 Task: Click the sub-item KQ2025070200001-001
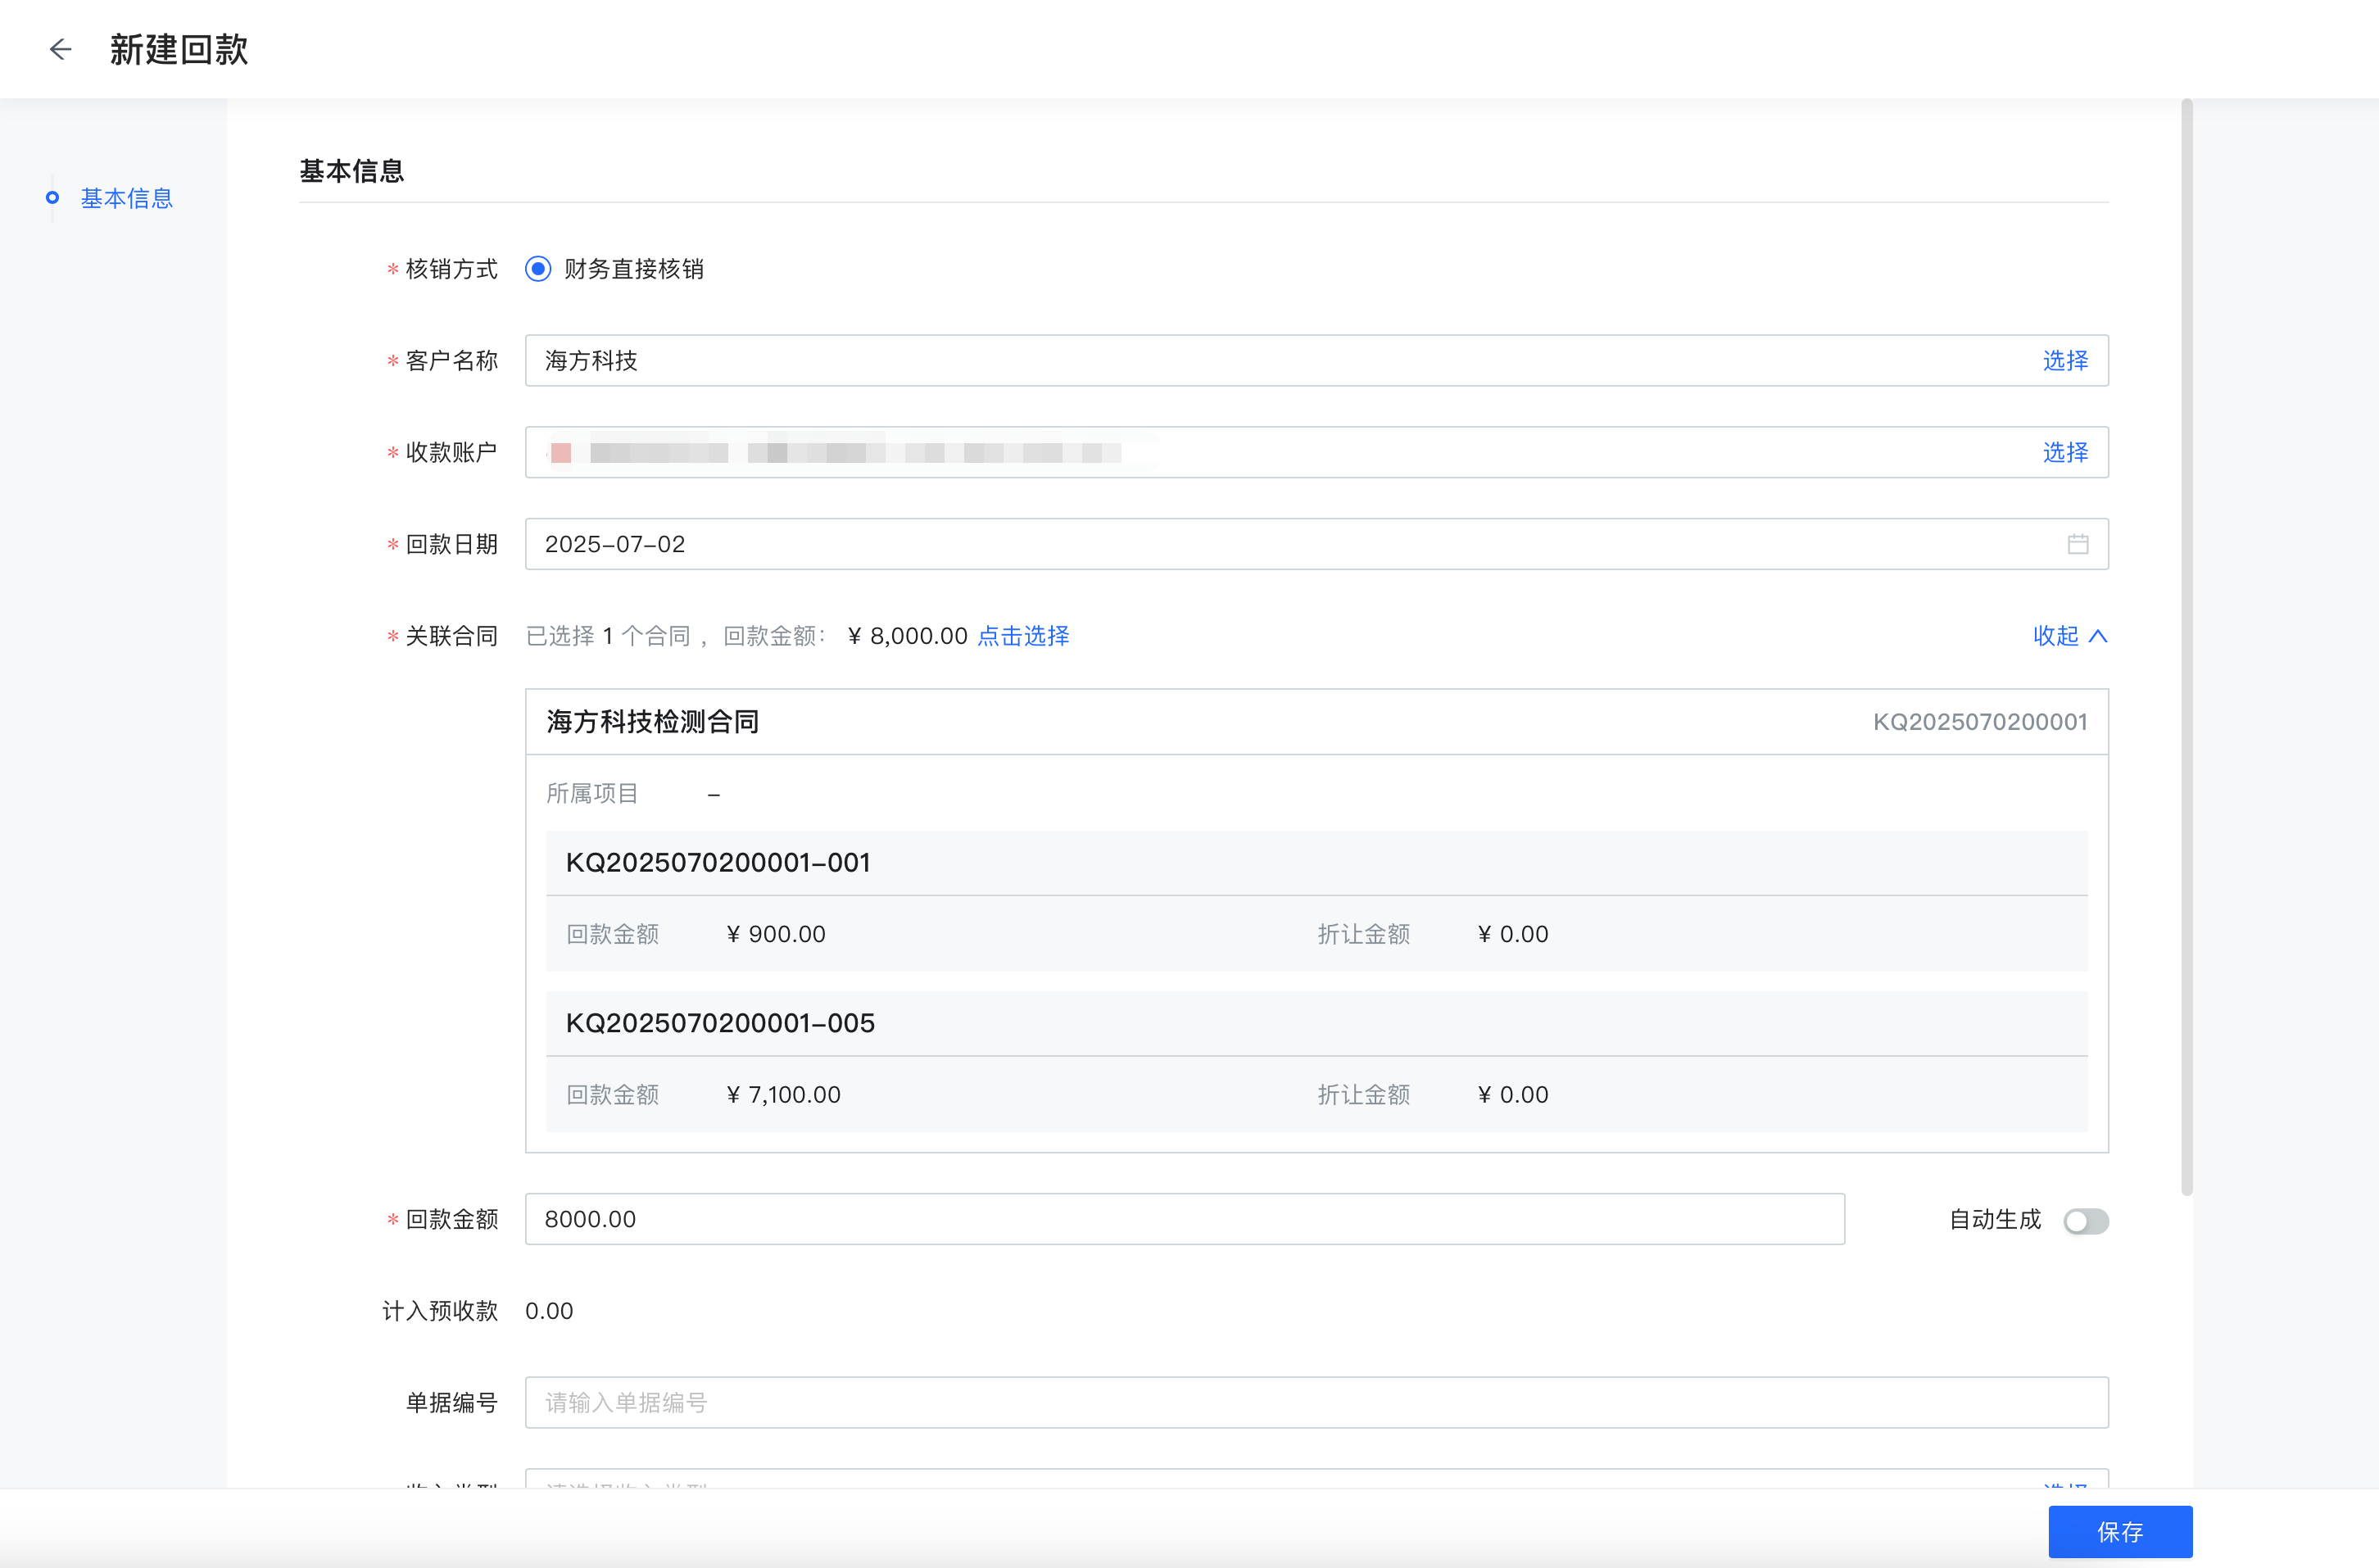click(717, 863)
